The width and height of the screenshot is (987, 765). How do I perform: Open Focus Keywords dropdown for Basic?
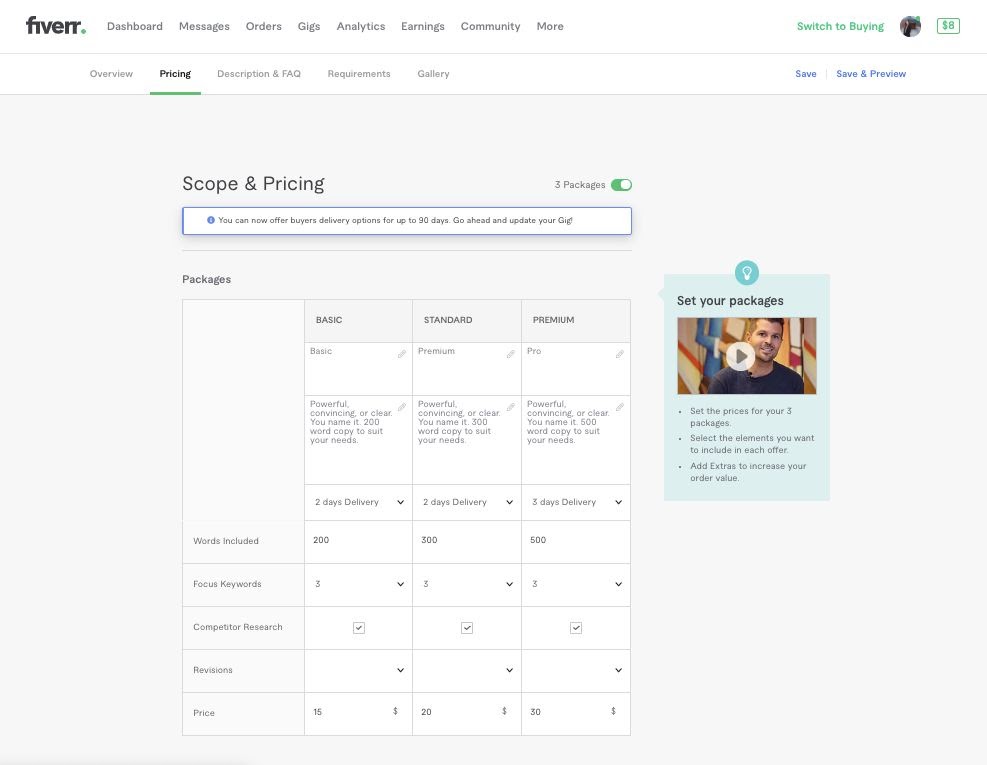click(359, 584)
